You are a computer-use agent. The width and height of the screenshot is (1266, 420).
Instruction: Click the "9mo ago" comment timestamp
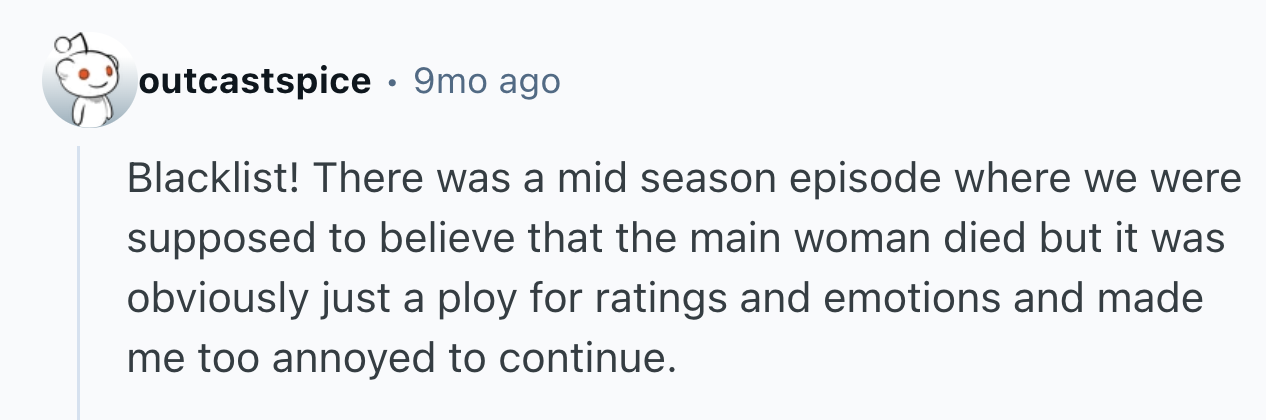point(486,81)
